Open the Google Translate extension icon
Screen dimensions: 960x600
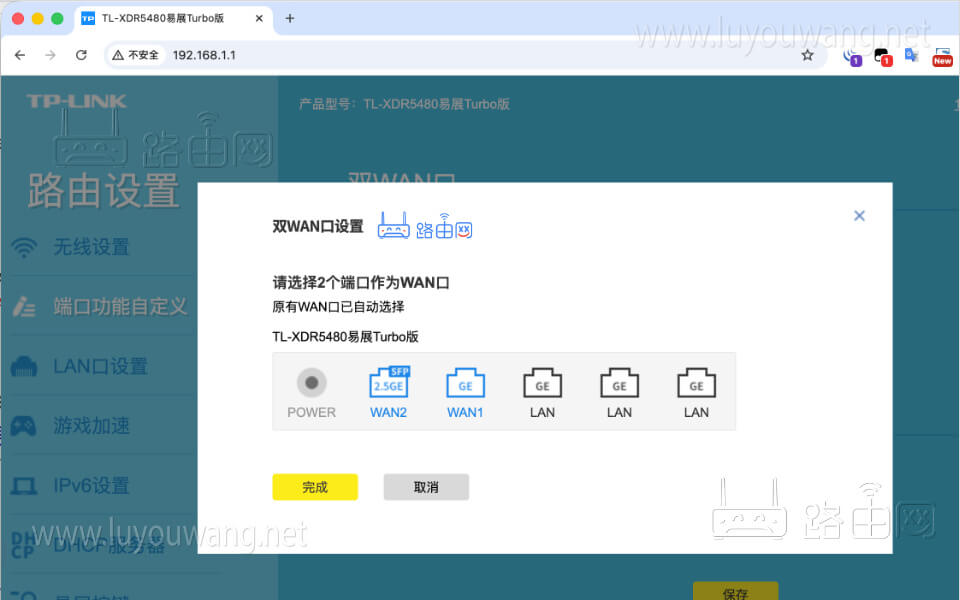pos(912,56)
